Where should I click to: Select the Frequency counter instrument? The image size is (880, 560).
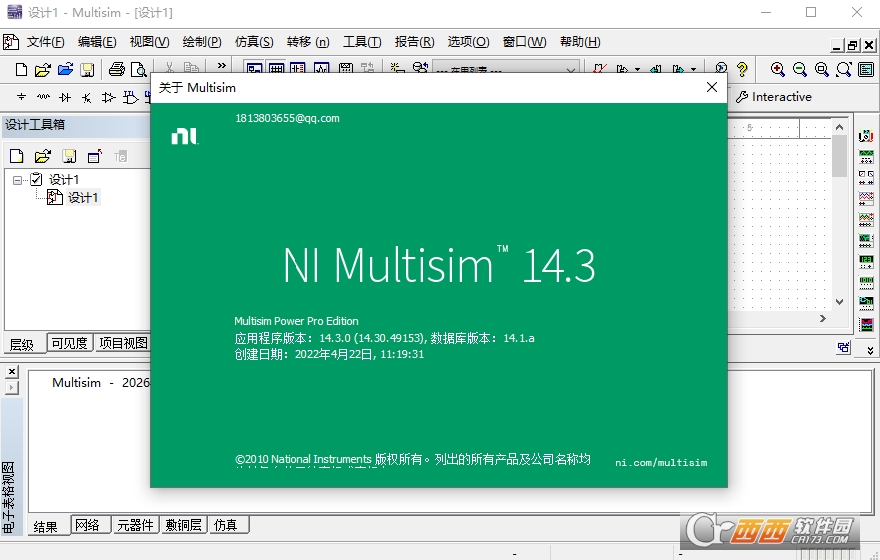coord(866,261)
